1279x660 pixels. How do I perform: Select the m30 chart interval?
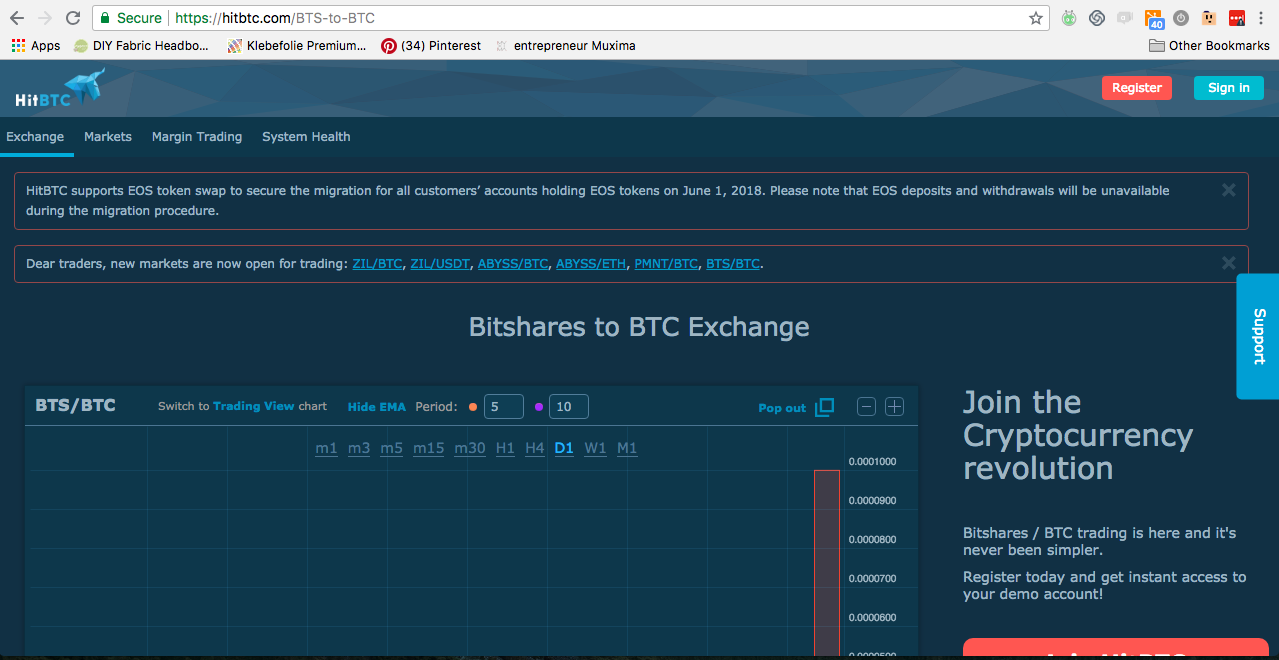point(470,448)
